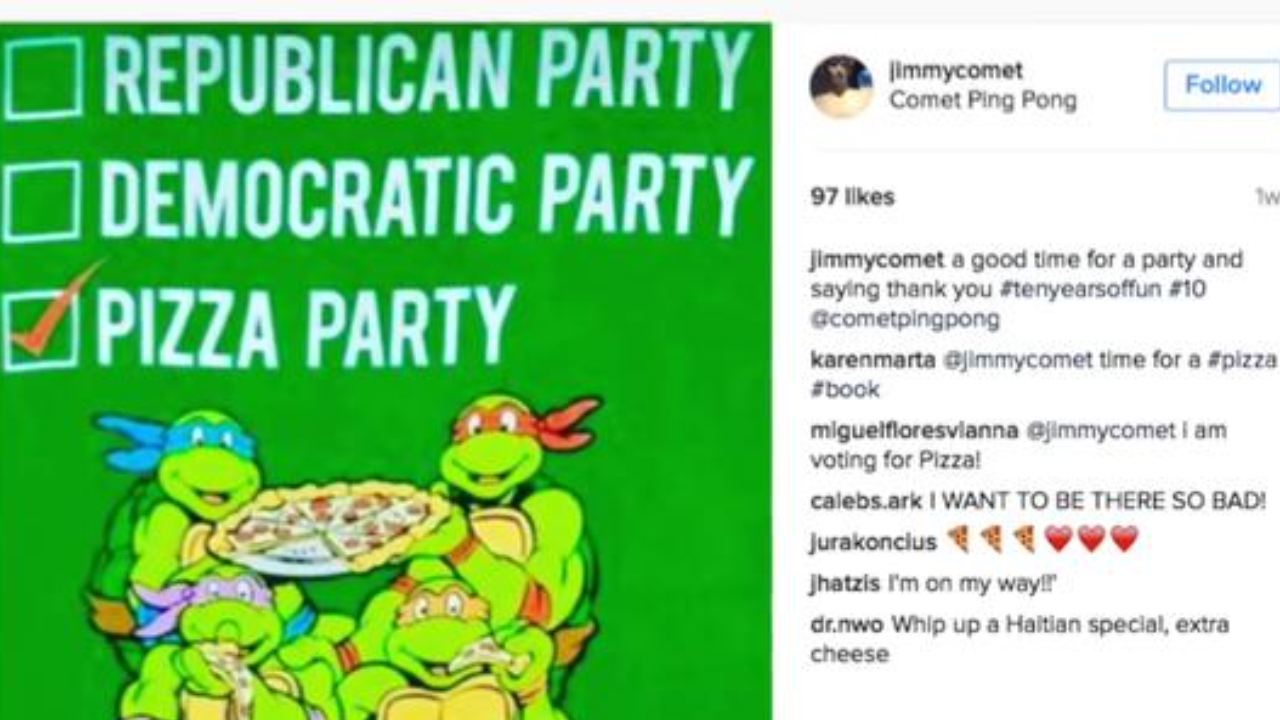This screenshot has height=720, width=1280.
Task: Open the @cometpingpong mention
Action: 904,320
